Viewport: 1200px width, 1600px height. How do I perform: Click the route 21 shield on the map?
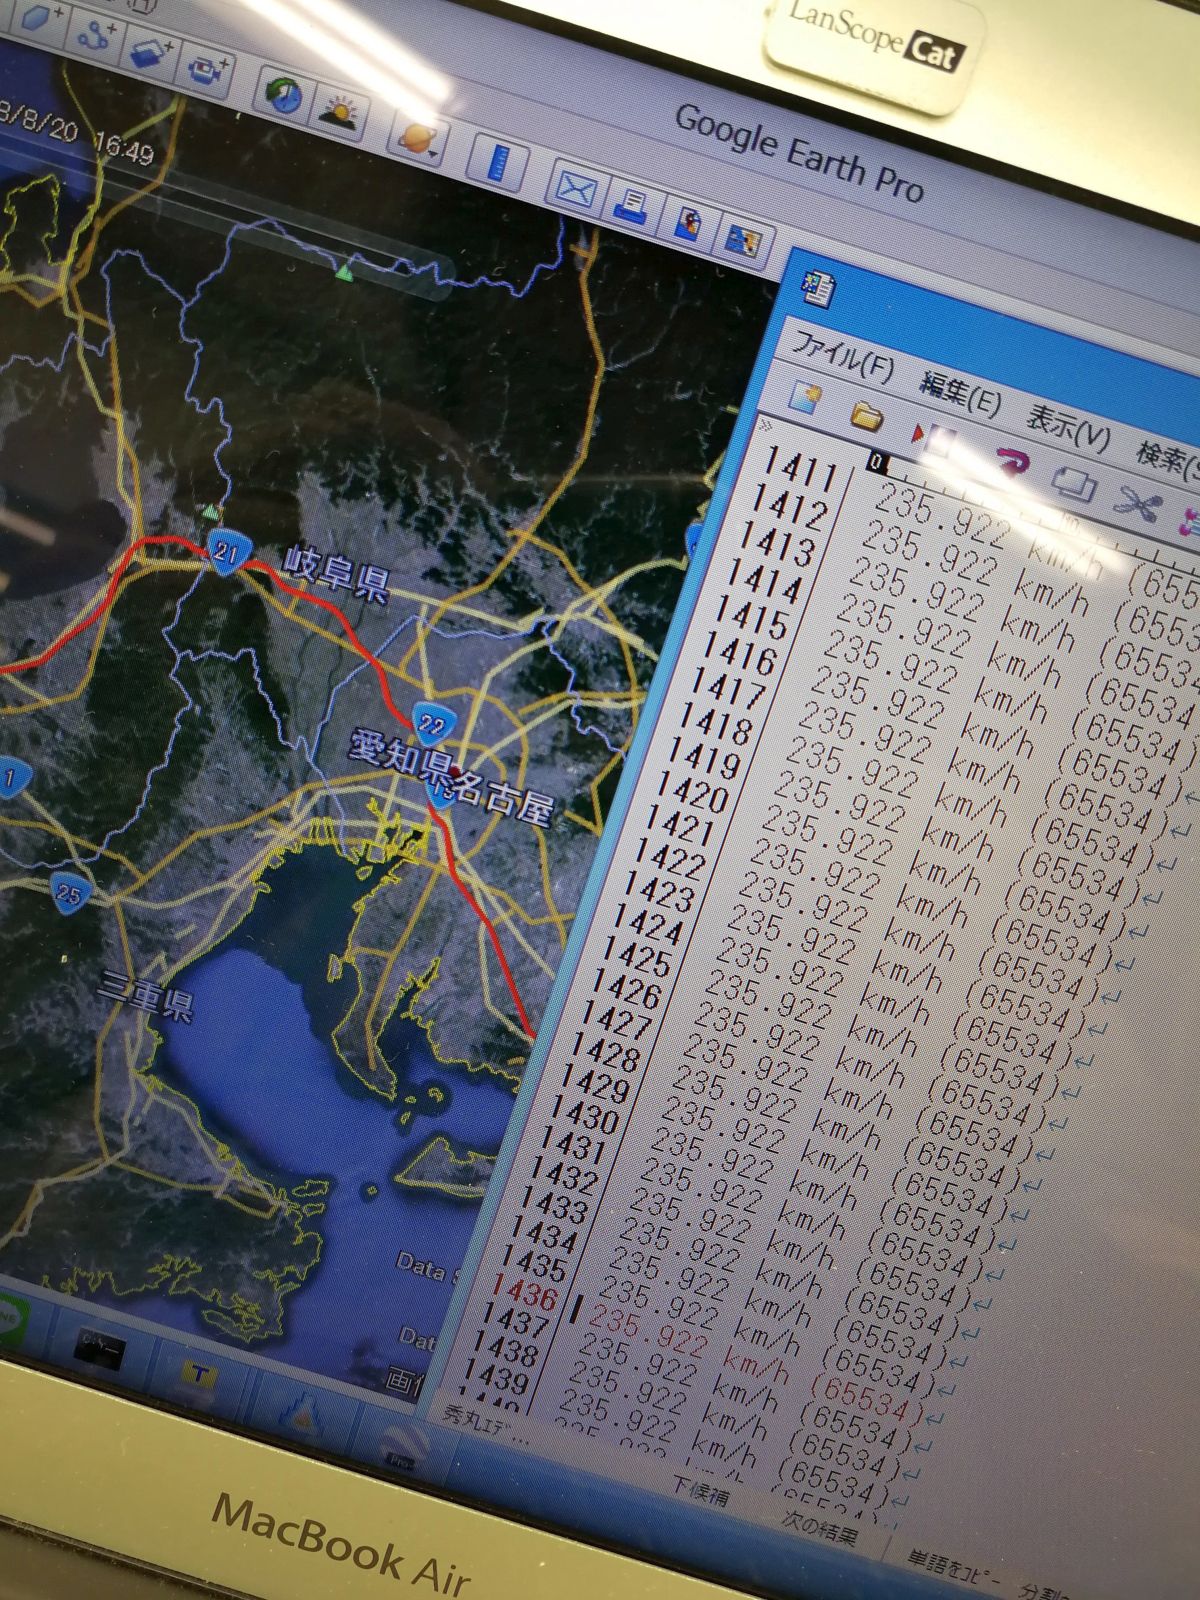[227, 552]
